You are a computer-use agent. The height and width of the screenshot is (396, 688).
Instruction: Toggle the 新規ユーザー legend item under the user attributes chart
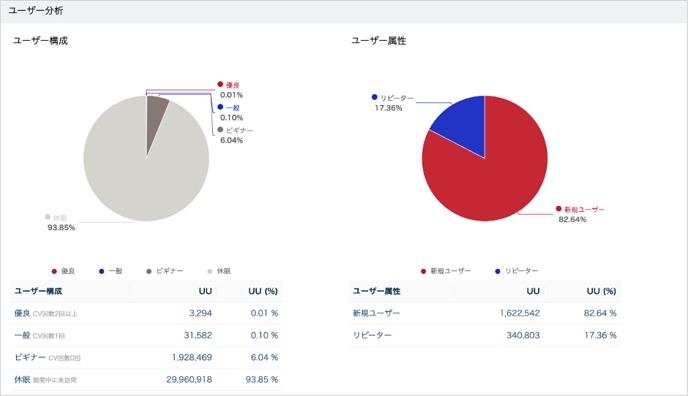pyautogui.click(x=445, y=271)
